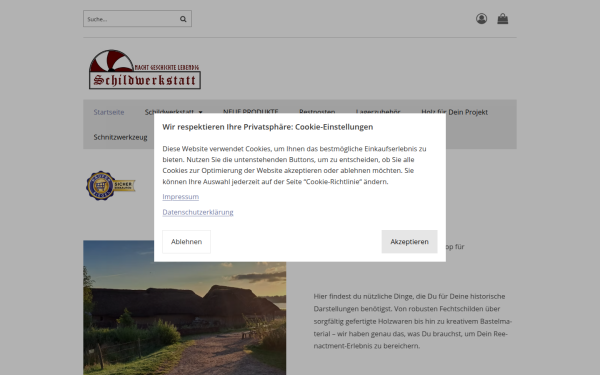Go to Startseite menu item

[x=109, y=112]
